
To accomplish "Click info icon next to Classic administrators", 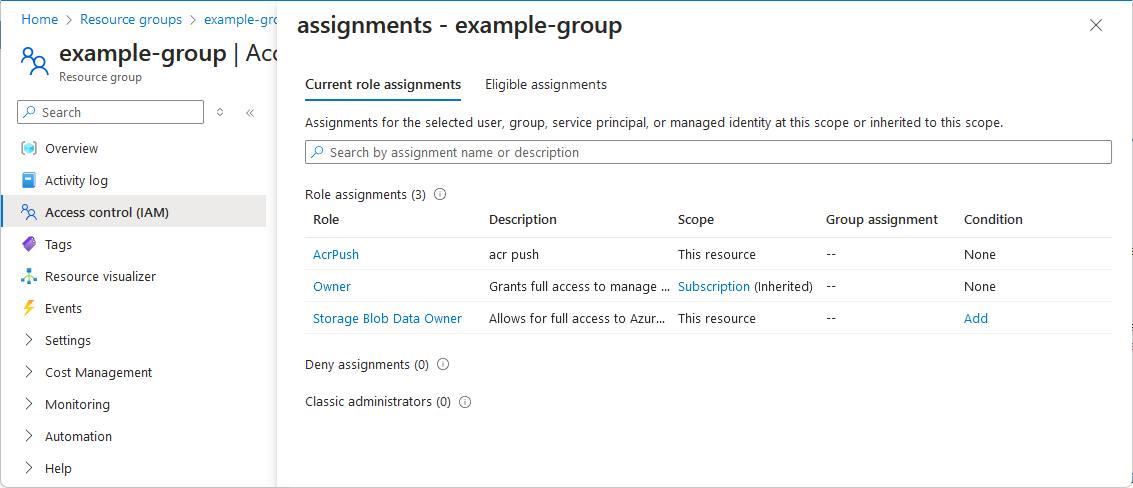I will (x=465, y=402).
